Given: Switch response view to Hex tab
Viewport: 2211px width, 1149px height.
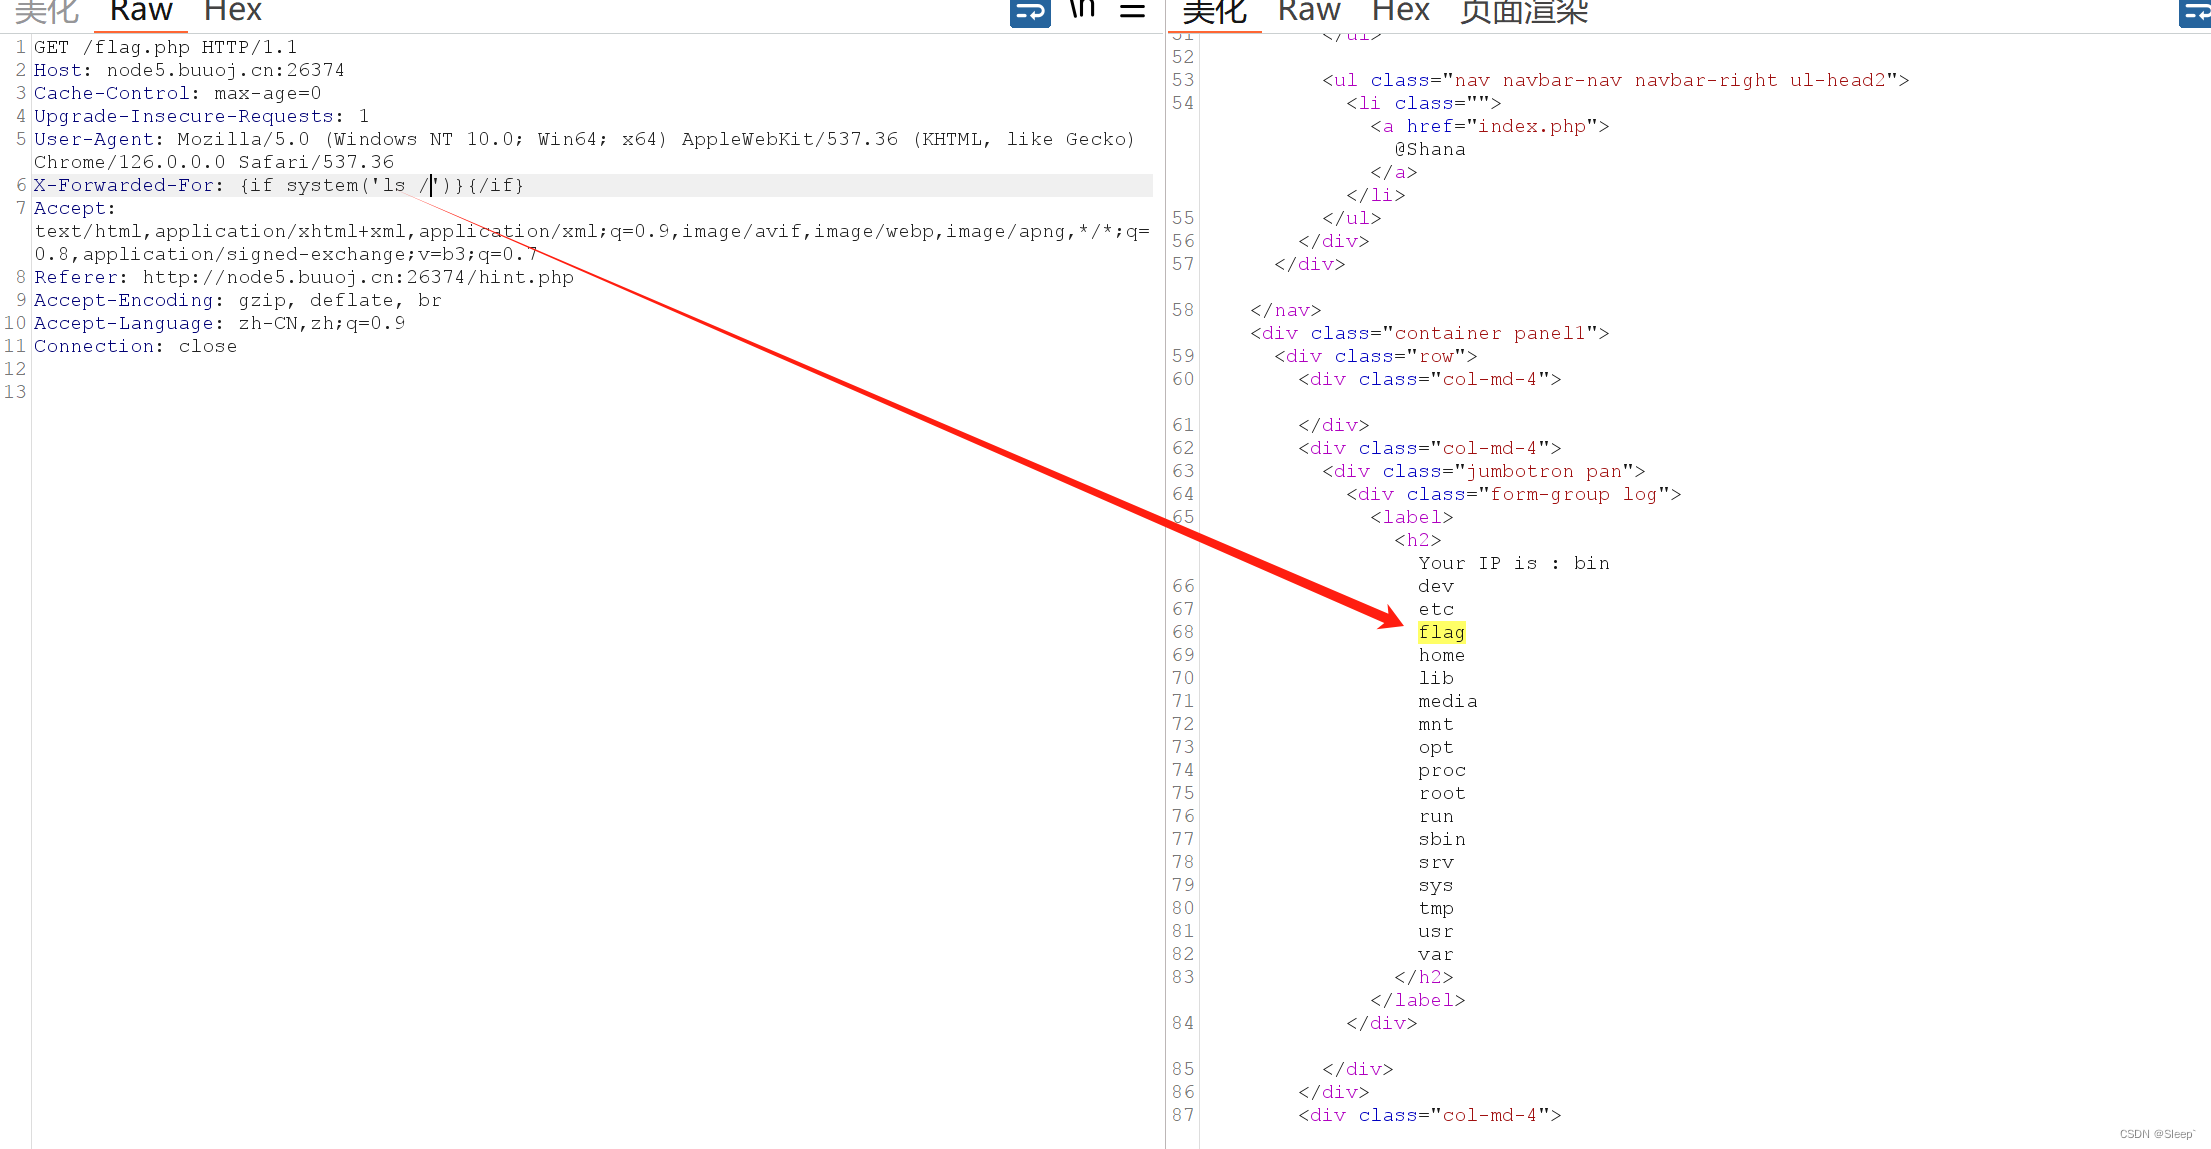Looking at the screenshot, I should tap(1400, 12).
